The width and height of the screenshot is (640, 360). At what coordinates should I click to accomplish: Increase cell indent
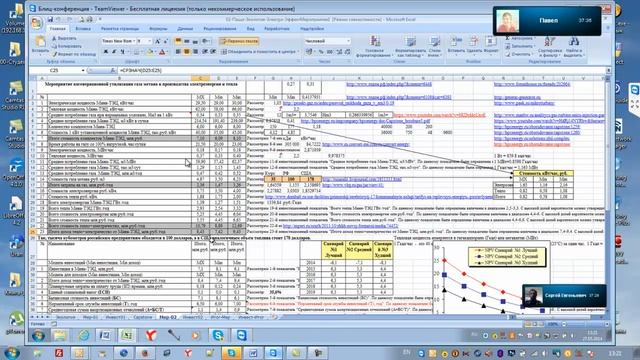pyautogui.click(x=212, y=52)
